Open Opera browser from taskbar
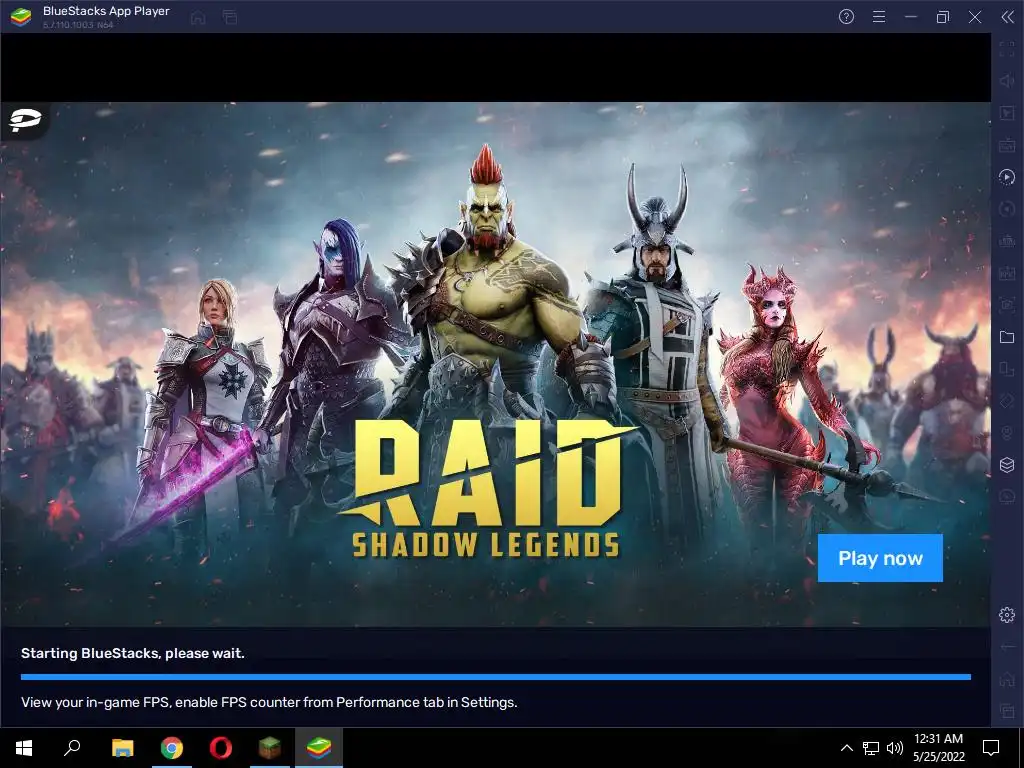Viewport: 1024px width, 768px height. point(221,748)
